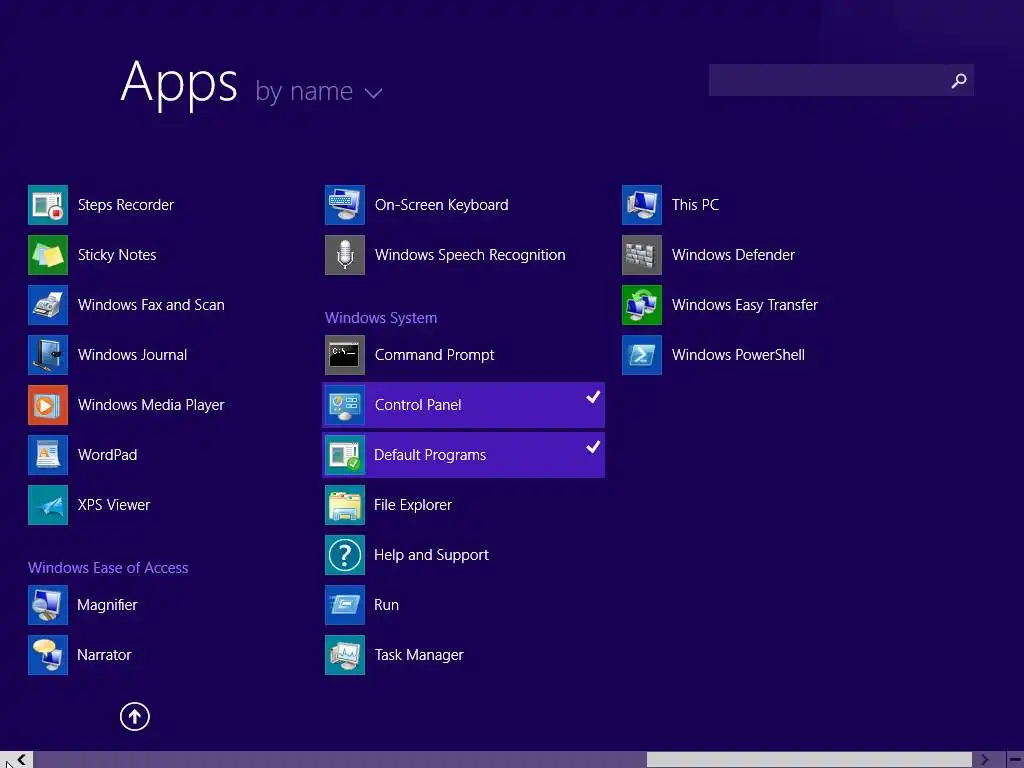The width and height of the screenshot is (1024, 768).
Task: Uncheck the Control Panel selection checkmark
Action: pyautogui.click(x=593, y=396)
